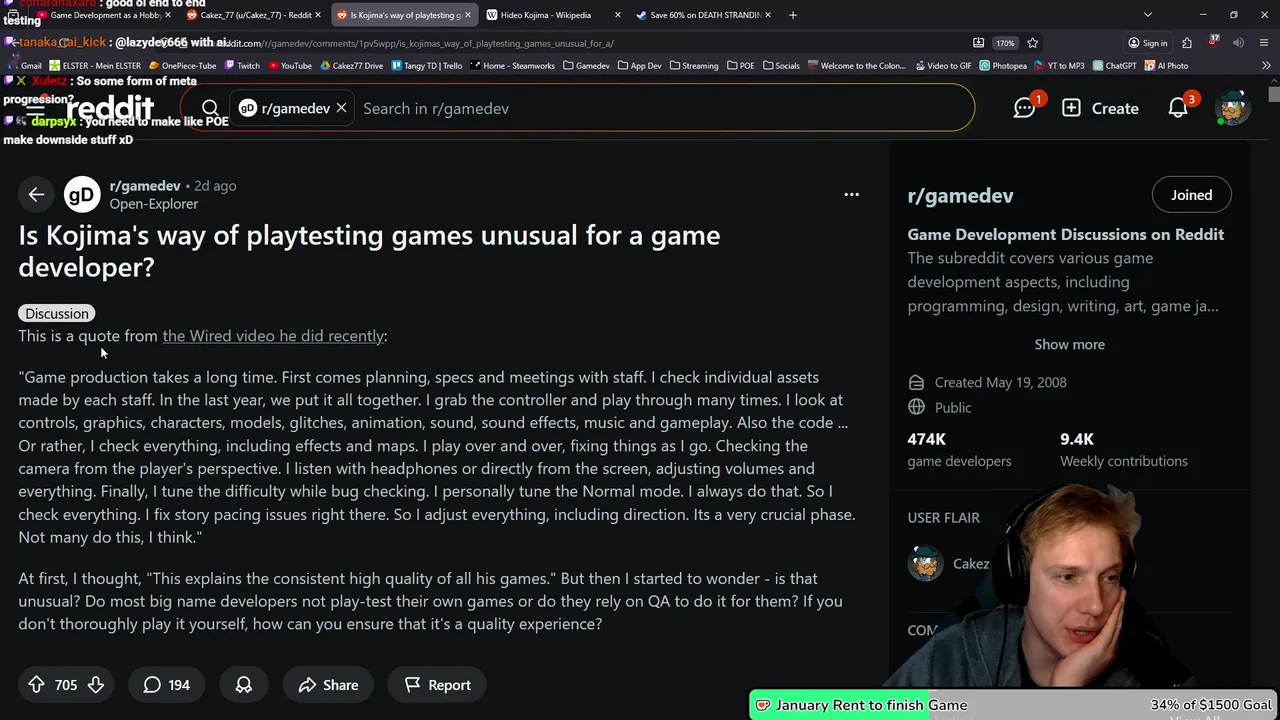The height and width of the screenshot is (720, 1280).
Task: Go back using the post back arrow
Action: coord(36,195)
